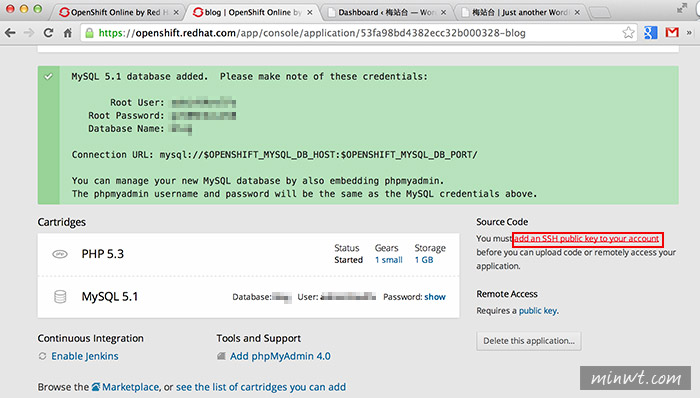Click the Cartridges heading
The height and width of the screenshot is (398, 700).
point(62,222)
